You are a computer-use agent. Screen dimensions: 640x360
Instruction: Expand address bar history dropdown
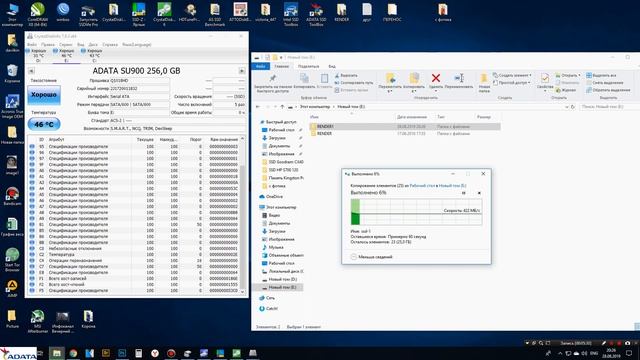coord(567,107)
